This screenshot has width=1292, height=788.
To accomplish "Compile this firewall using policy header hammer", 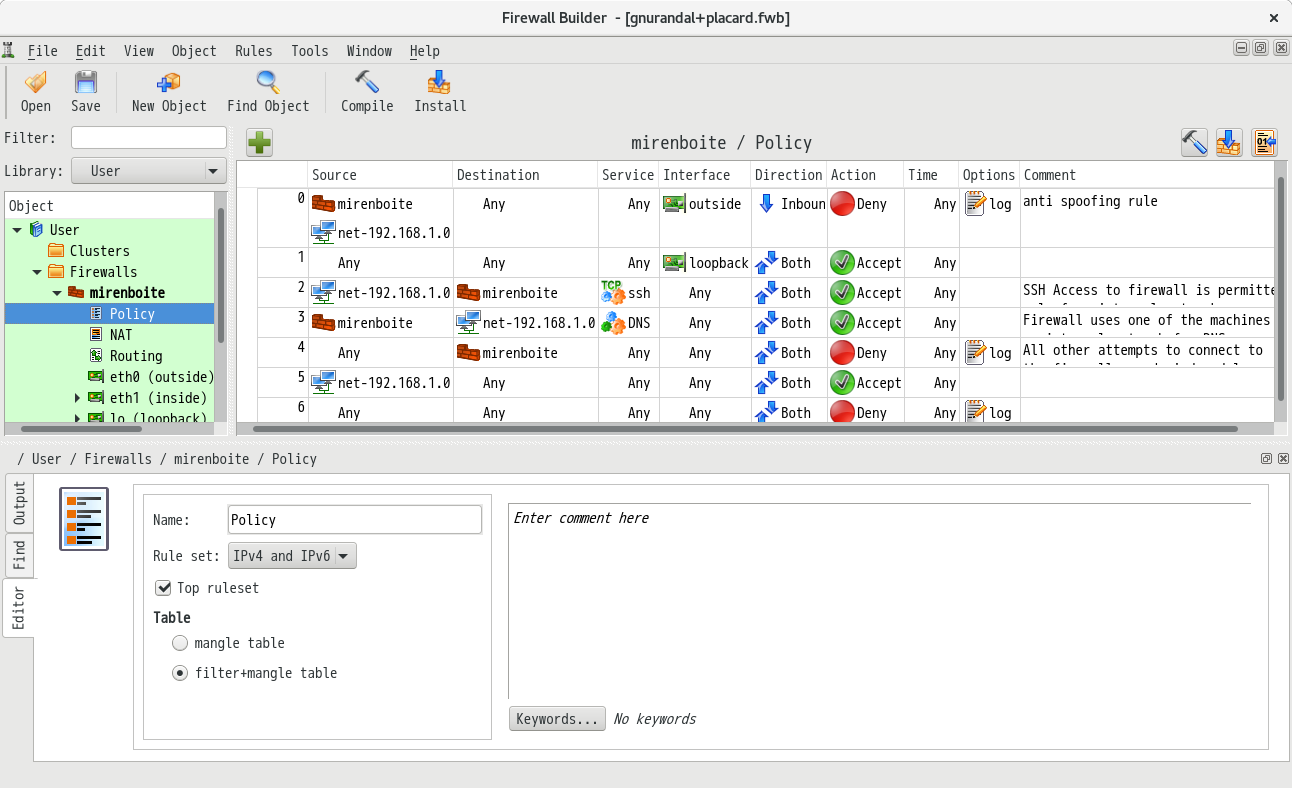I will [x=1194, y=143].
